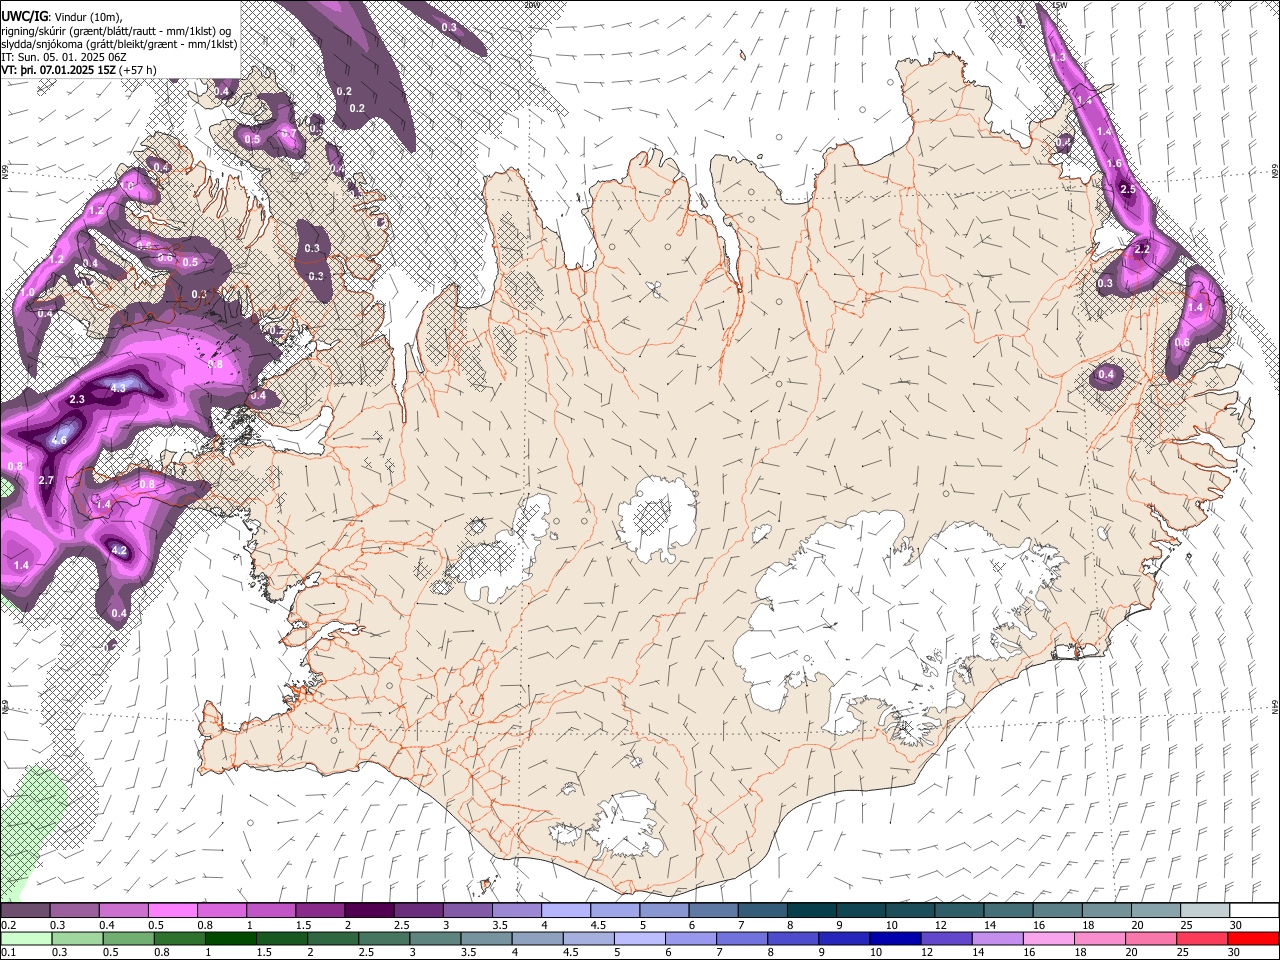This screenshot has width=1280, height=960.
Task: Select the 0.5–0.8 bright pink snow-scale swatch
Action: click(x=172, y=910)
